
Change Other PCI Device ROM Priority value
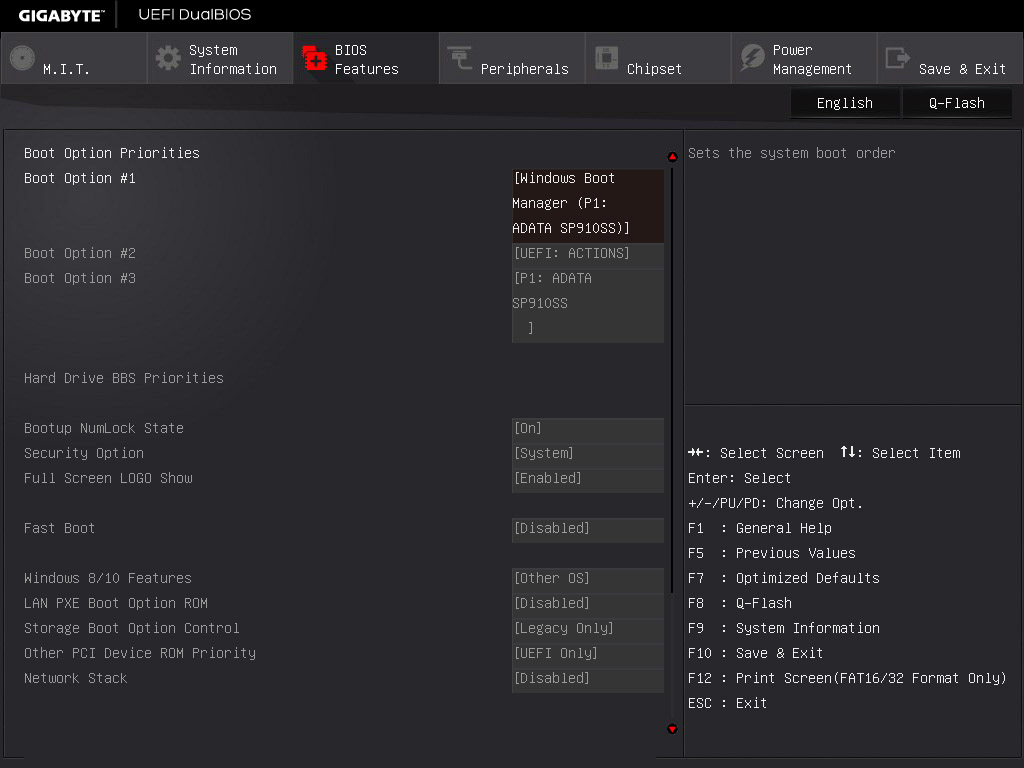[x=588, y=654]
